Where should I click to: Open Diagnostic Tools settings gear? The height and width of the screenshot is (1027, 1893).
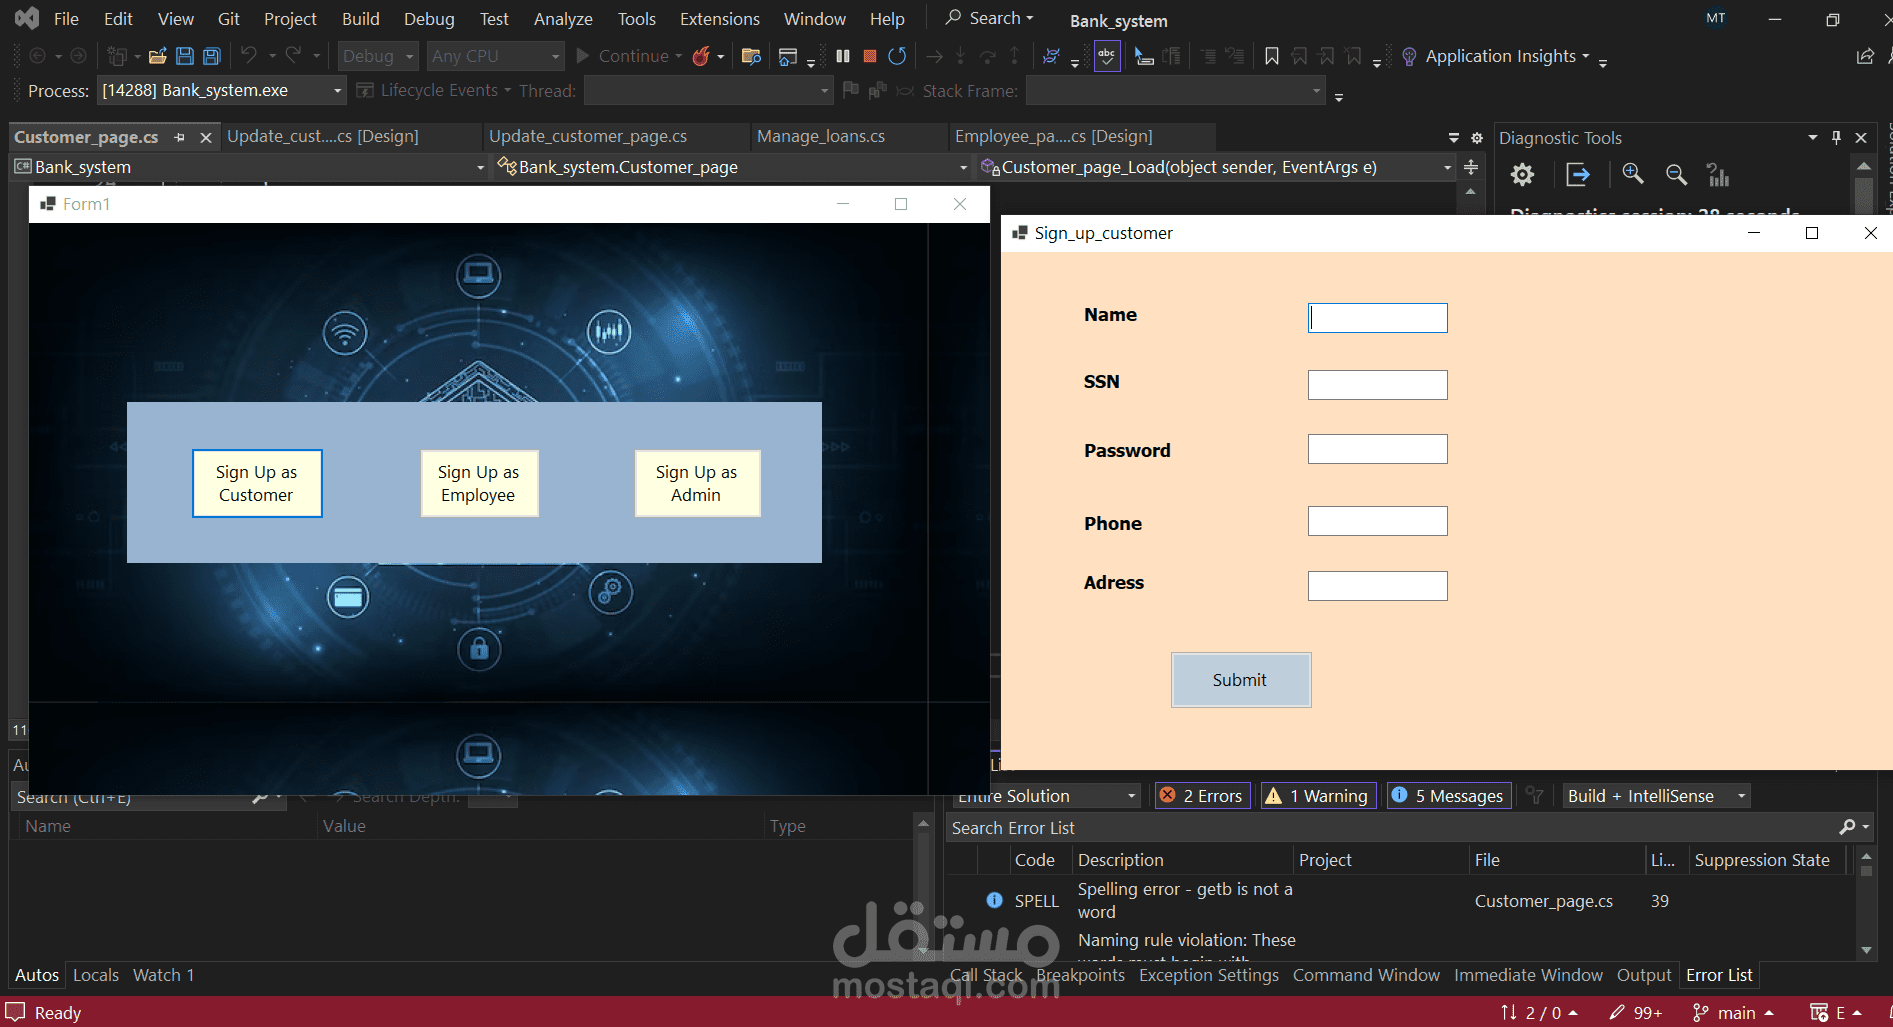[x=1522, y=175]
